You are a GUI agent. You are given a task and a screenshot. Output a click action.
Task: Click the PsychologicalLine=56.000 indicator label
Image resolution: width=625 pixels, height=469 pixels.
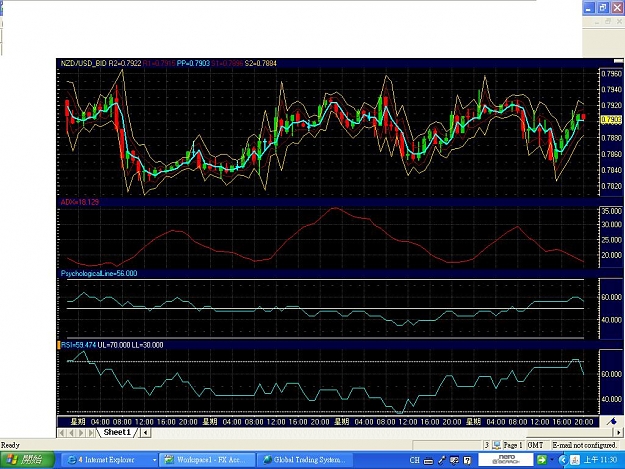[99, 273]
